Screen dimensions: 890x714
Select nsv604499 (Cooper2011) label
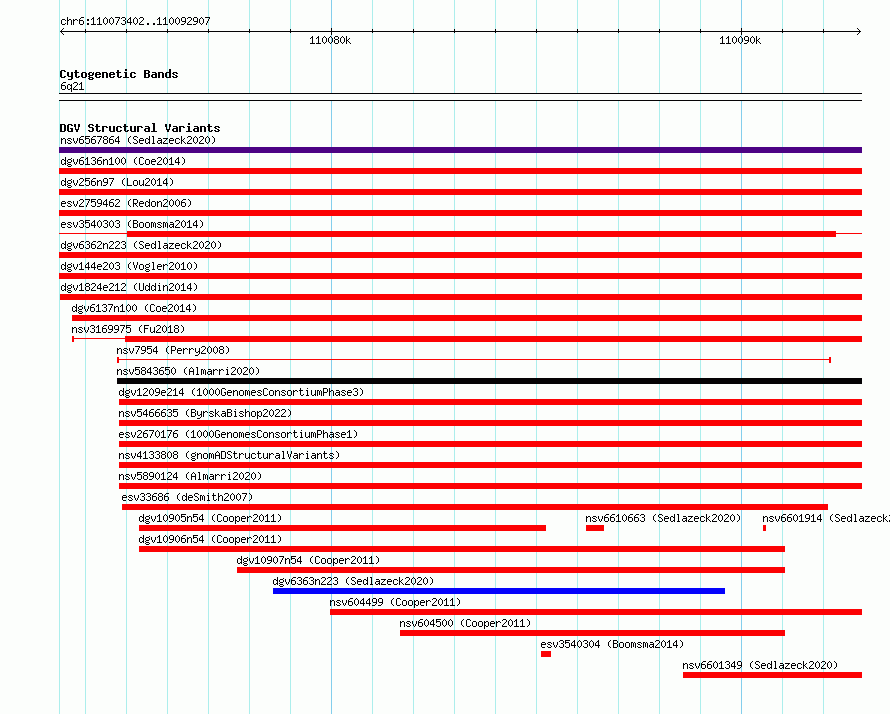pyautogui.click(x=395, y=602)
